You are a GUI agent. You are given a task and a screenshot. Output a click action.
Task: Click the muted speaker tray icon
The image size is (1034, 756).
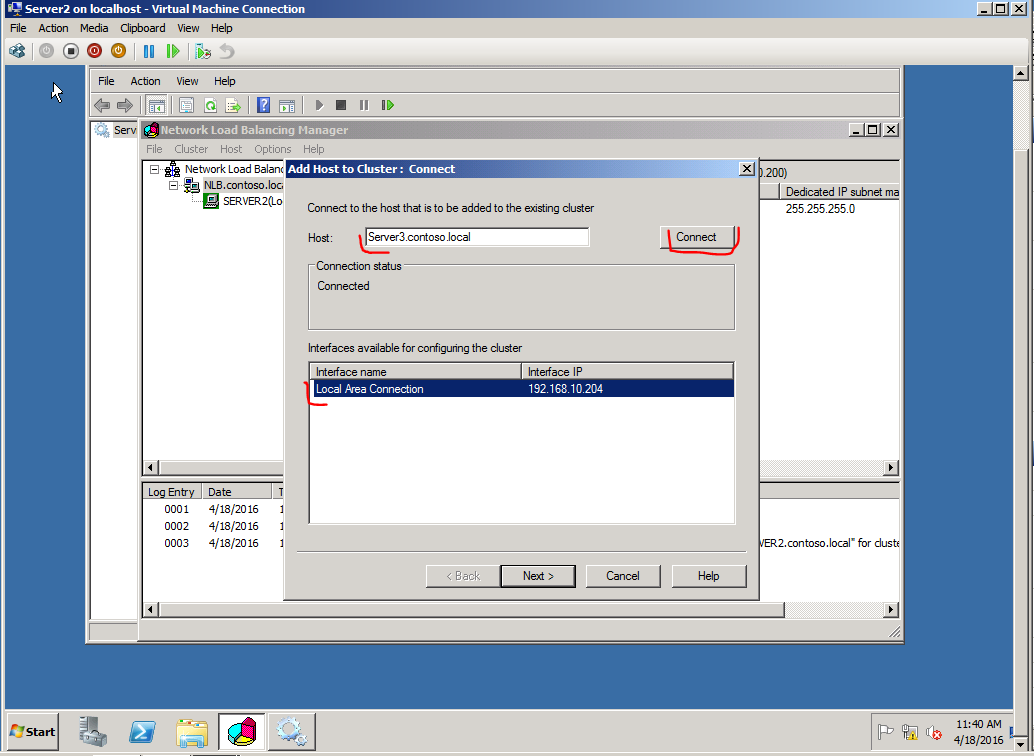[934, 732]
